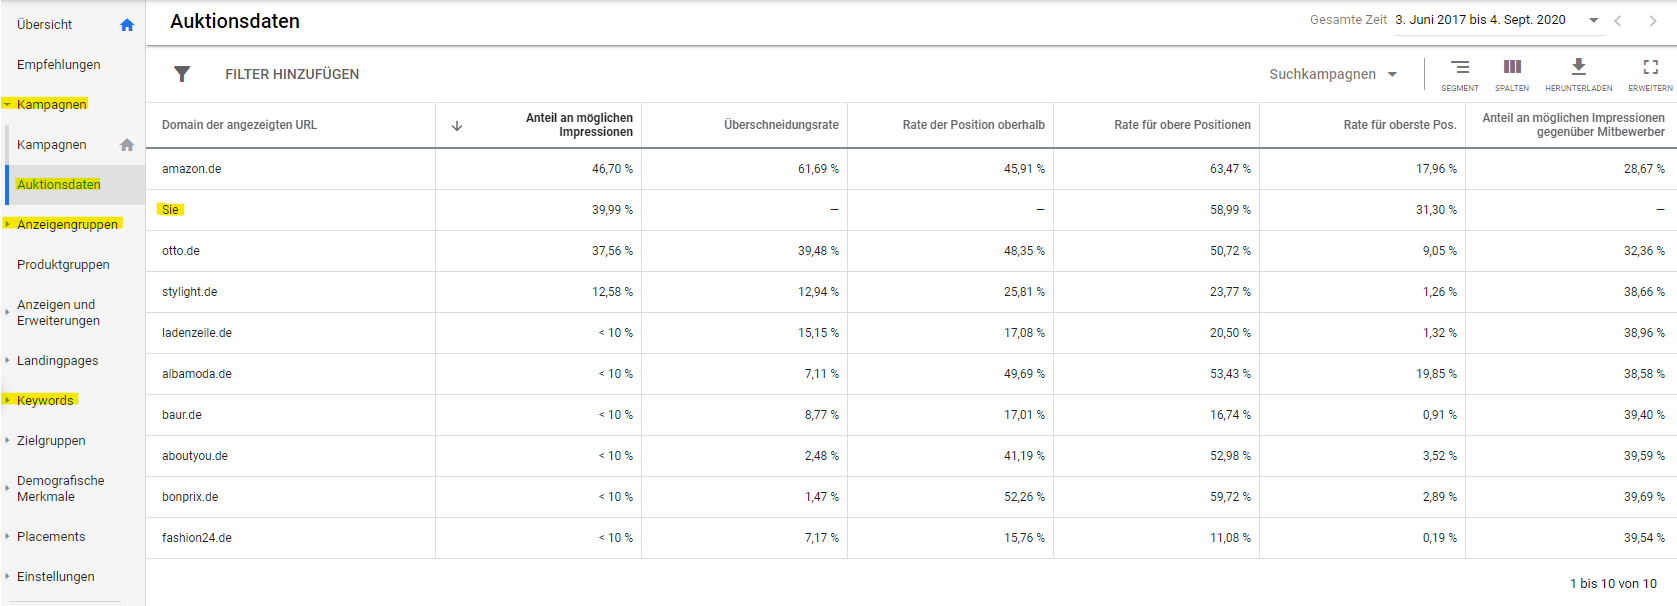Screen dimensions: 1677x606
Task: Expand the Keywords sidebar section
Action: tap(8, 400)
